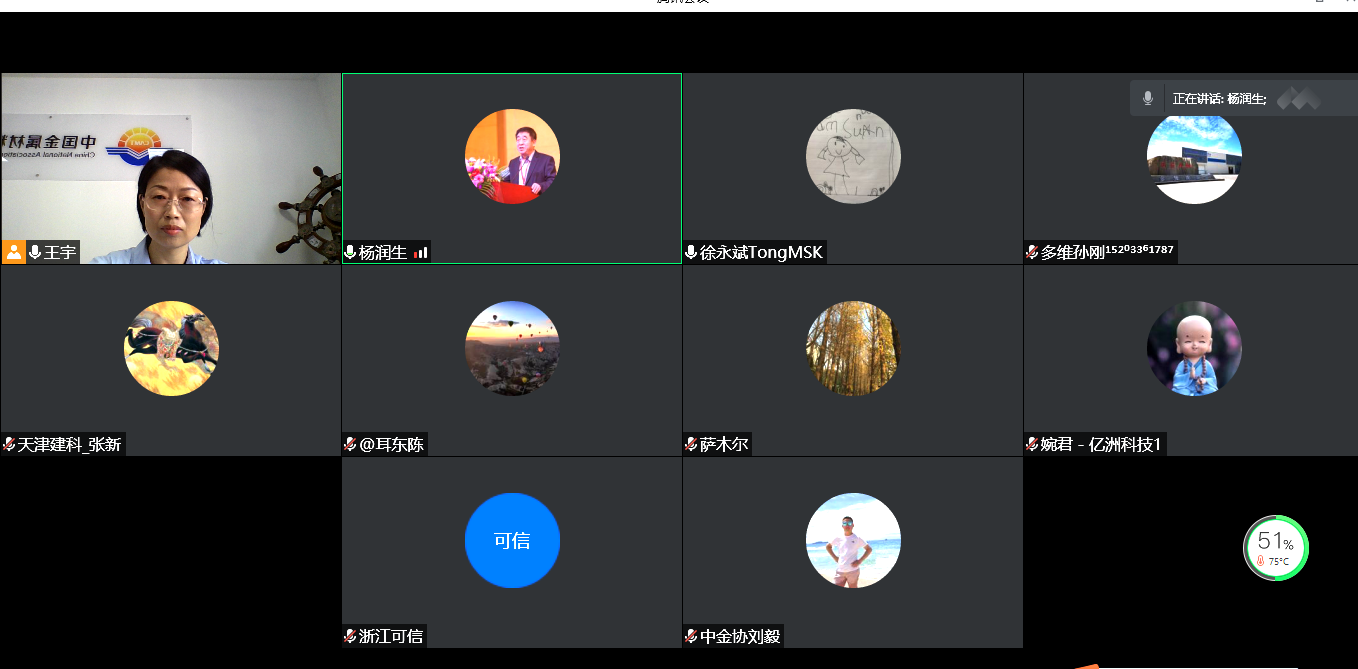Open 杨润生's circular profile avatar
This screenshot has height=669, width=1358.
(x=512, y=157)
